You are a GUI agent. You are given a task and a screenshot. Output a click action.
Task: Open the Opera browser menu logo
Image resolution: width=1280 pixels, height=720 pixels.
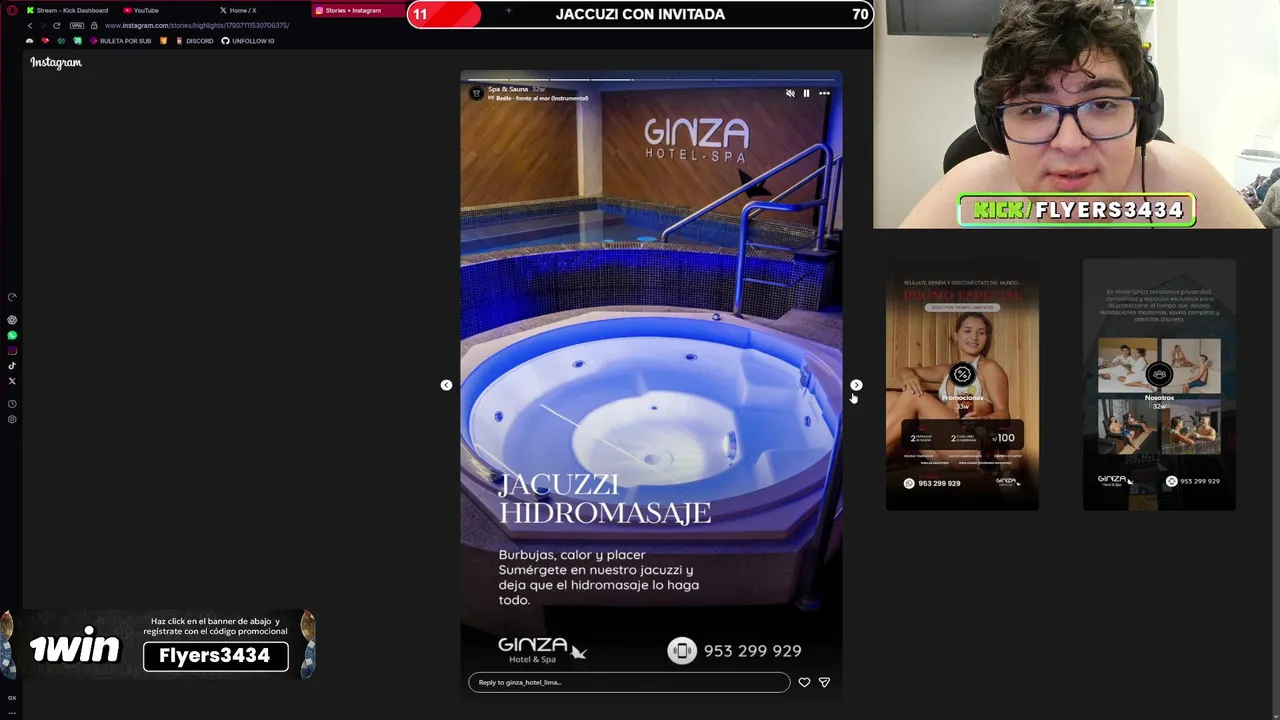(11, 10)
